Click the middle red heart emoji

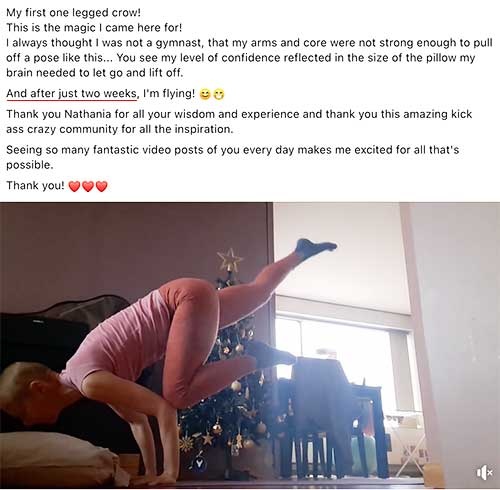pos(88,186)
